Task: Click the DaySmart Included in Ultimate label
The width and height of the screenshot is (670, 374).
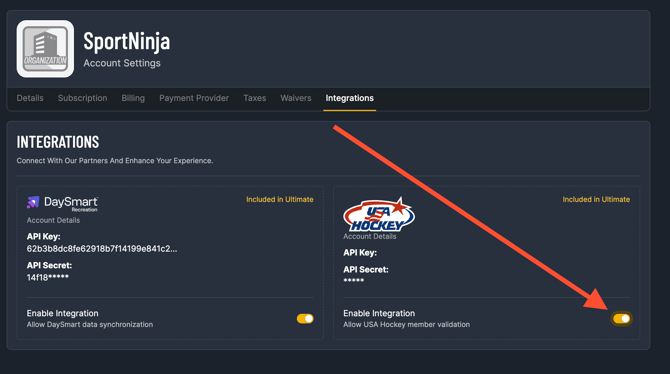Action: click(279, 200)
